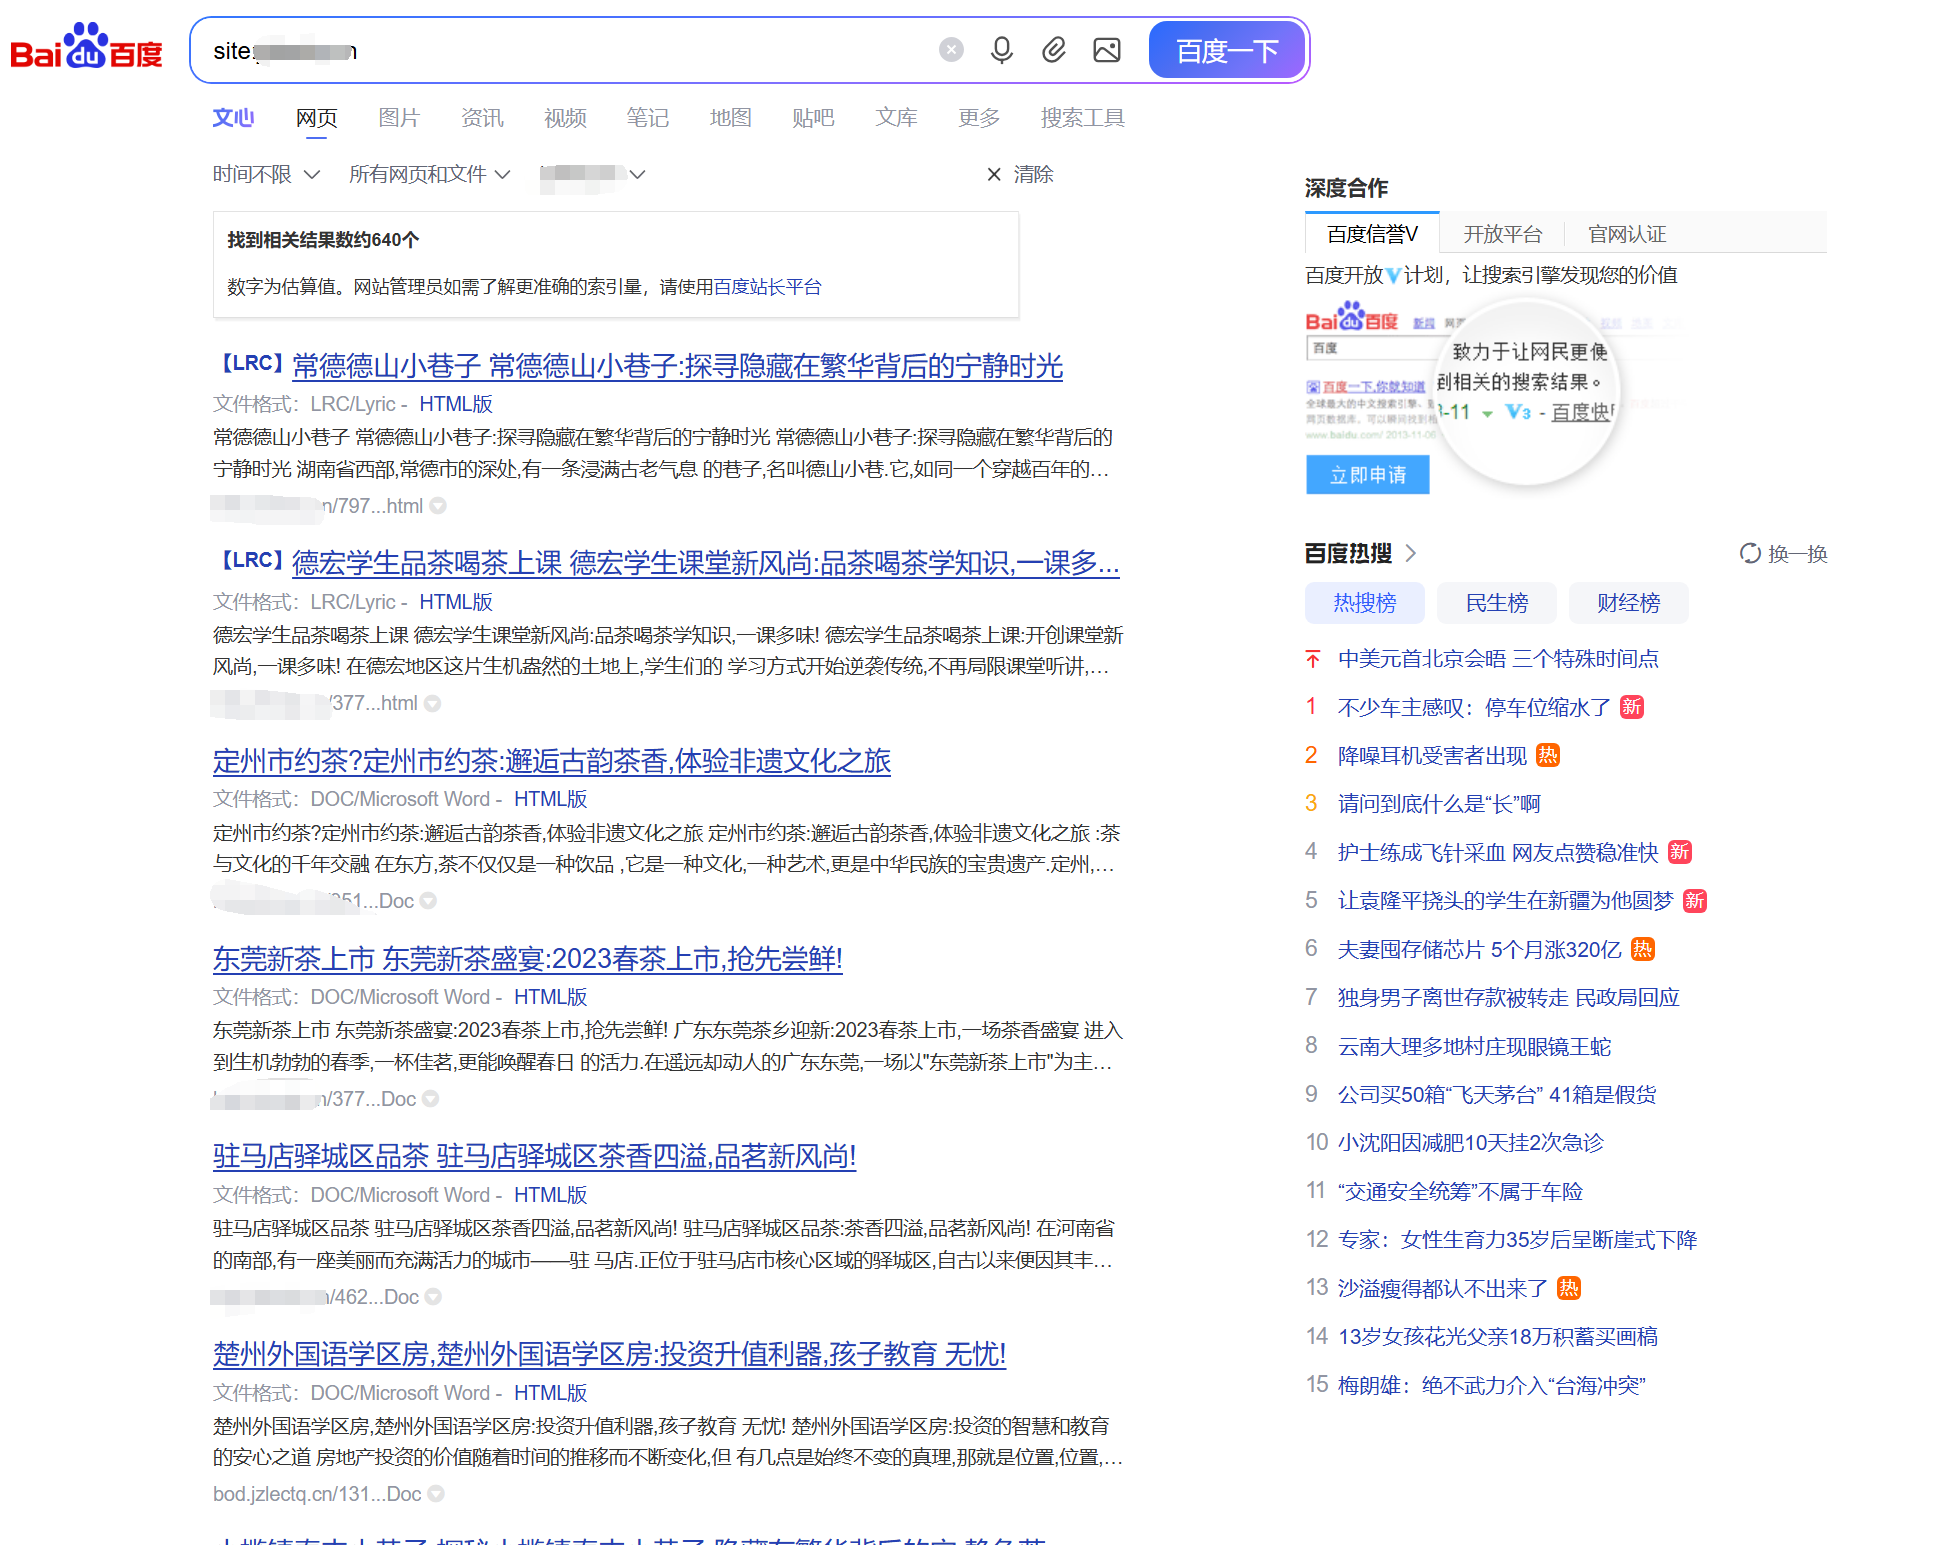Open 沙溢瘦得都认不出来了 topic

[1442, 1288]
